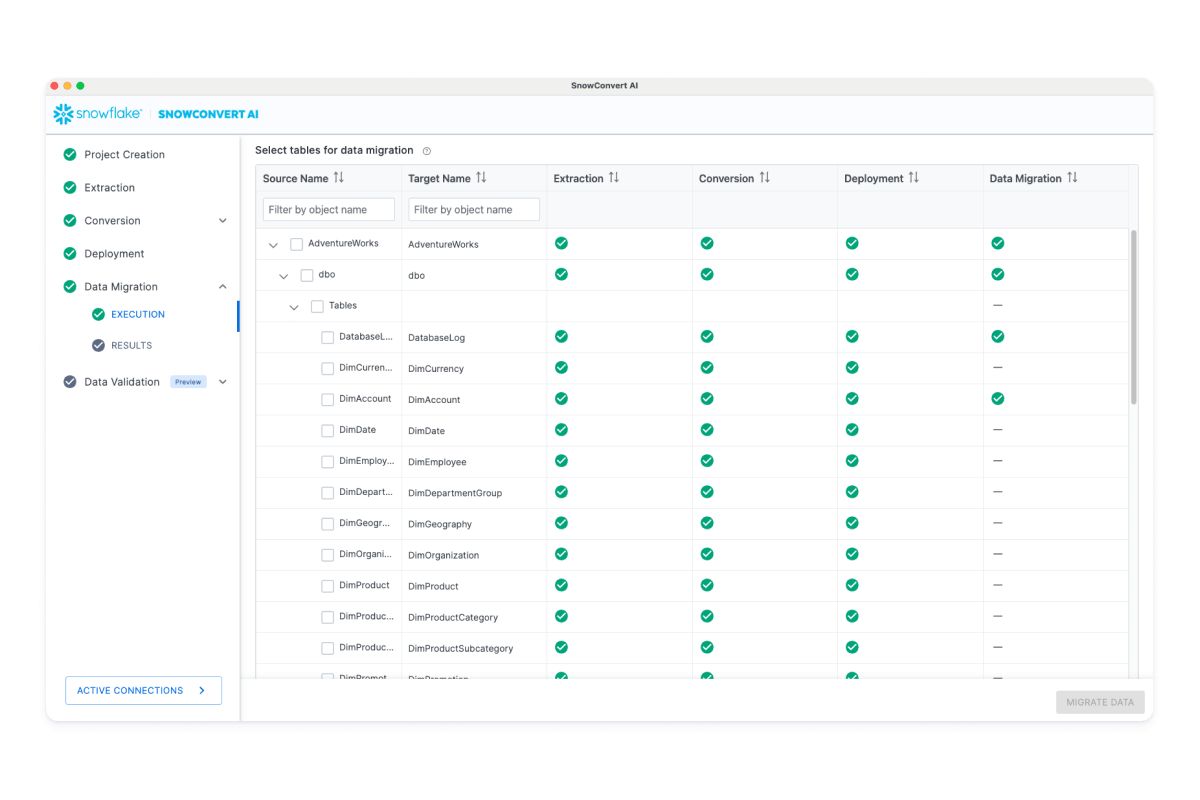Sort Conversion column arrows icon

pos(765,178)
